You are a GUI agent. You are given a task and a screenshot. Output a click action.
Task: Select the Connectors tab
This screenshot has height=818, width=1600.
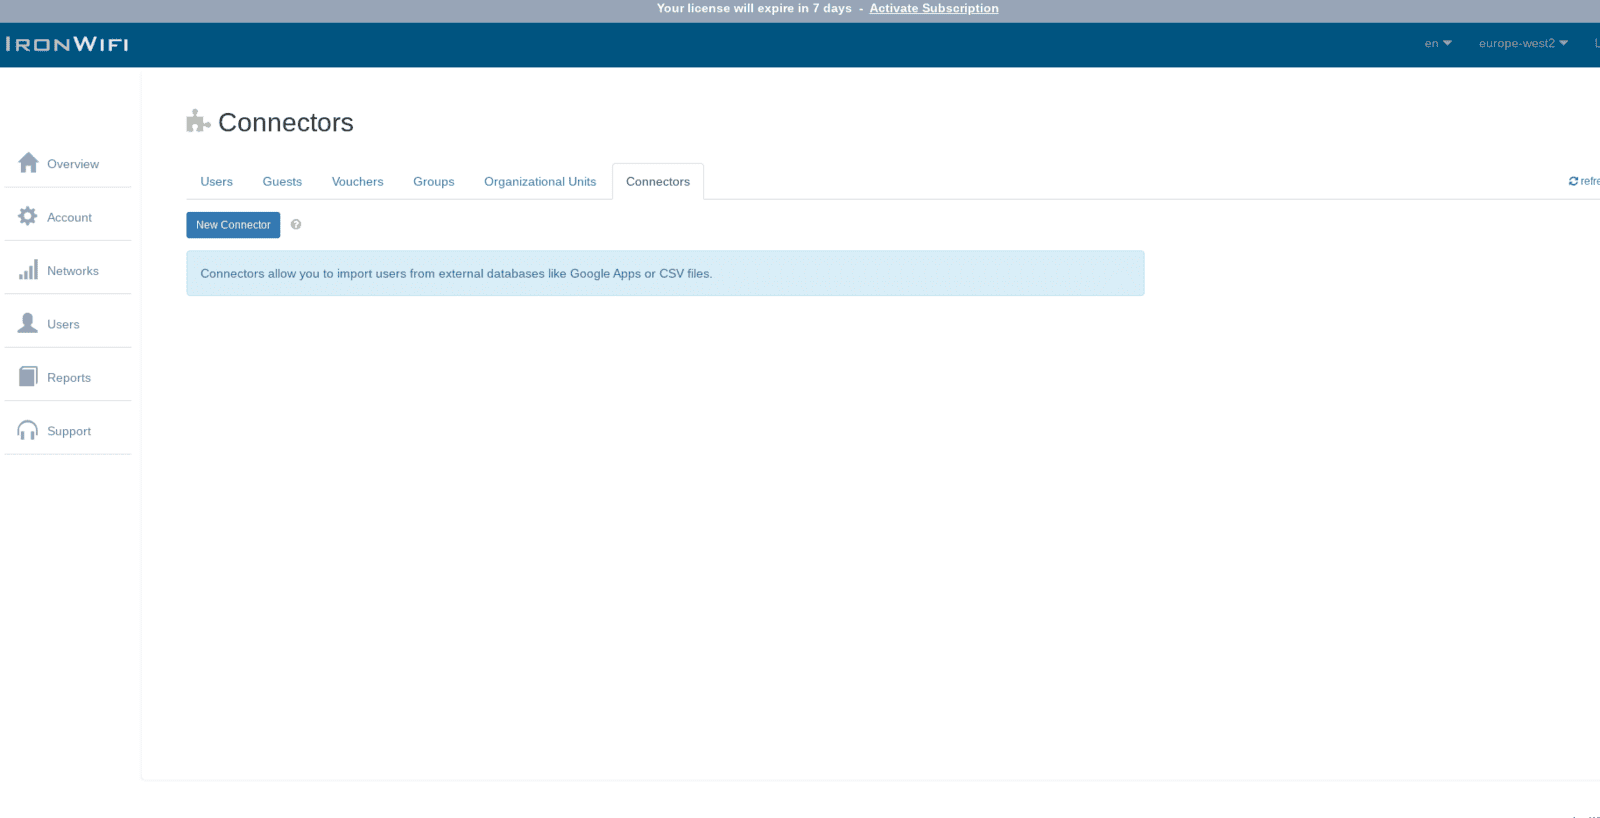tap(658, 181)
